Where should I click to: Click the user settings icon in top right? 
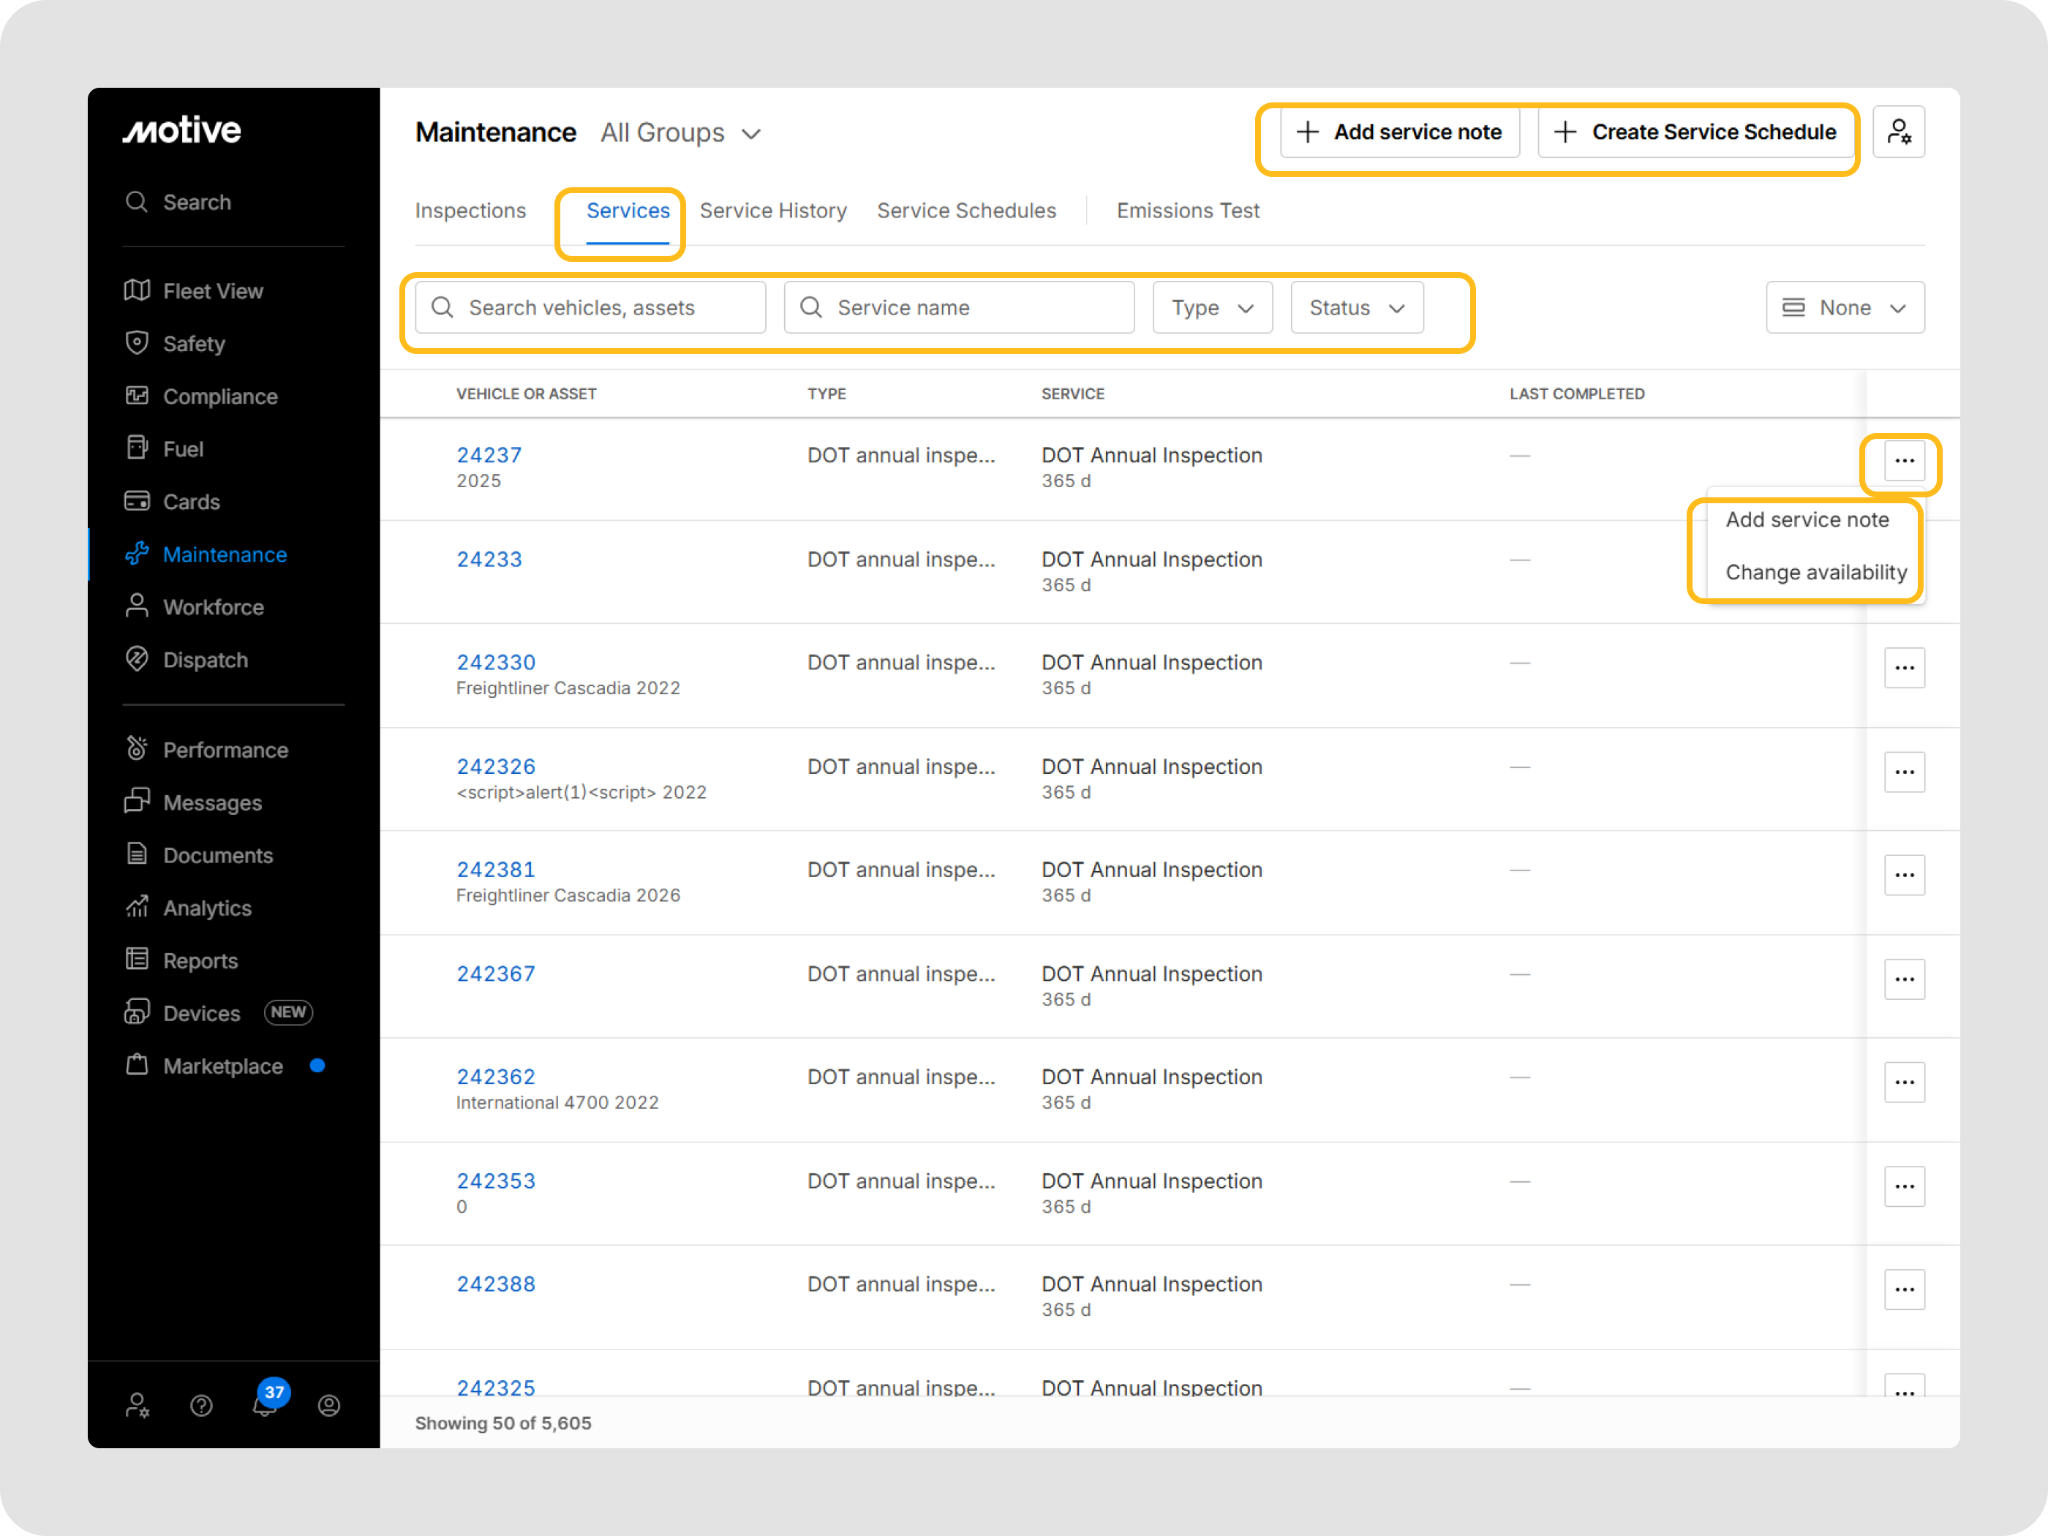point(1898,132)
